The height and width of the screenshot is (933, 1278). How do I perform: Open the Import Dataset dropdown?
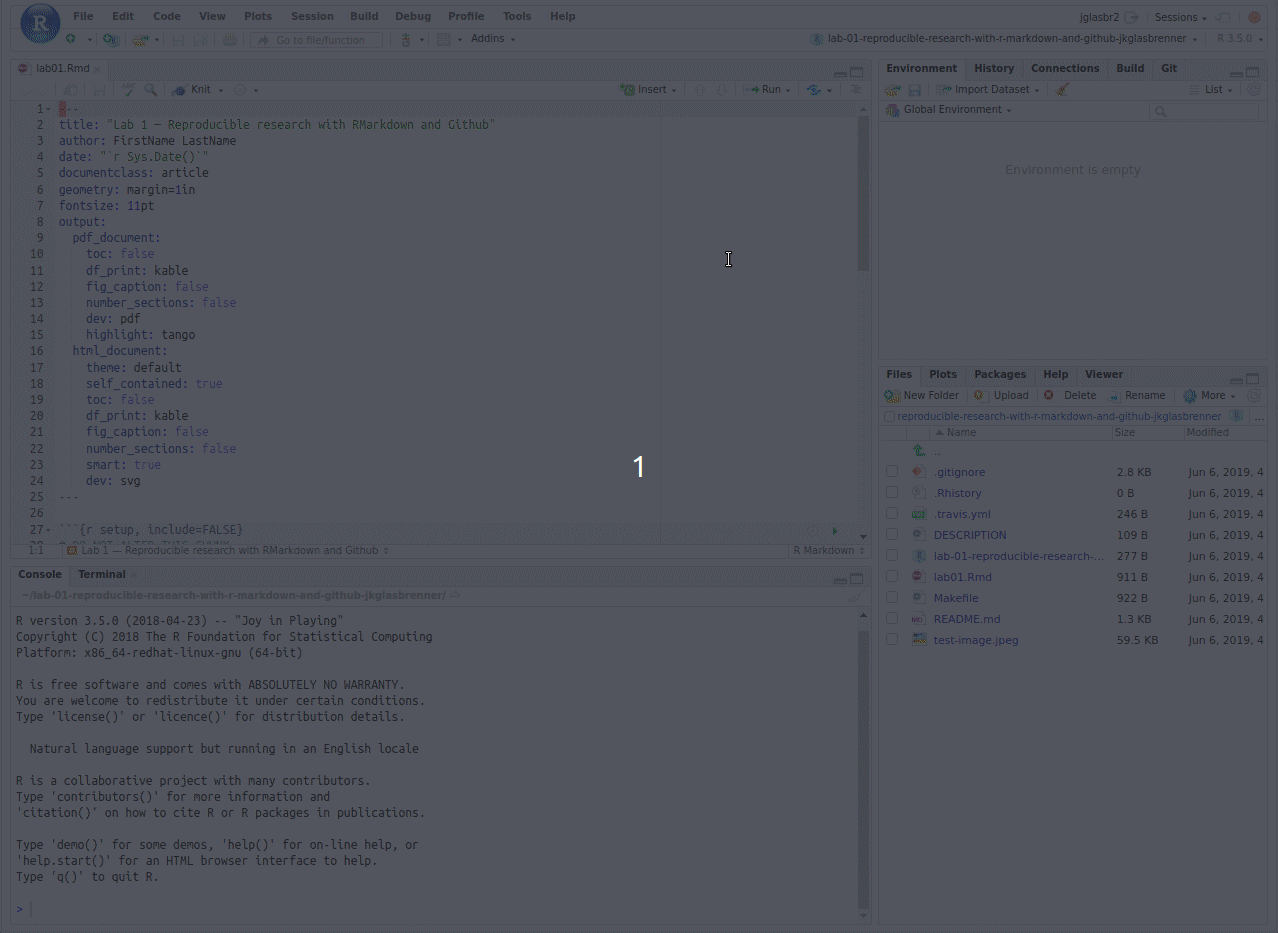[989, 90]
